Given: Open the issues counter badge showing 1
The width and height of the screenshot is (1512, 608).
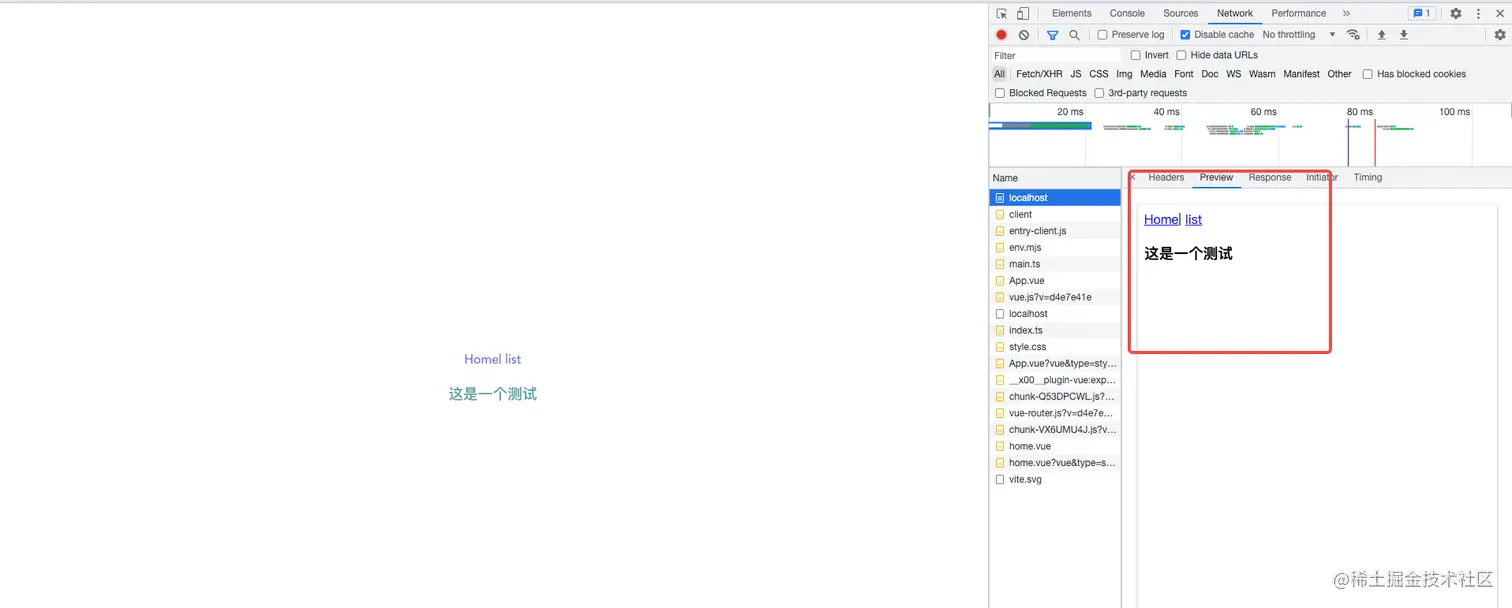Looking at the screenshot, I should point(1421,13).
